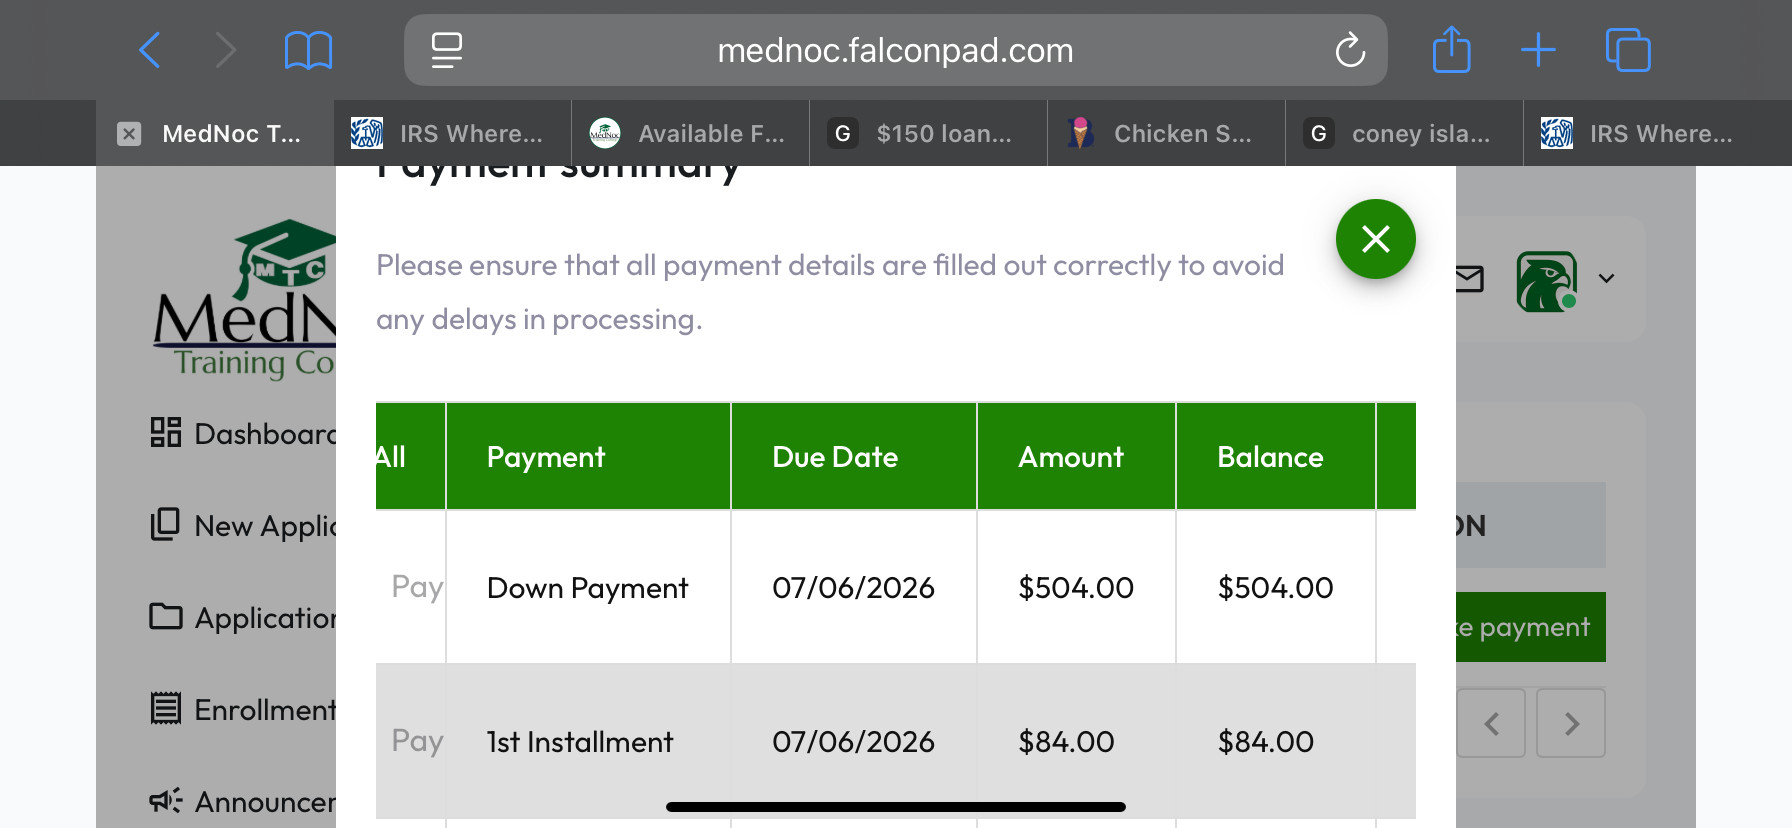Go to previous page arrow button
The width and height of the screenshot is (1792, 828).
click(x=1491, y=723)
